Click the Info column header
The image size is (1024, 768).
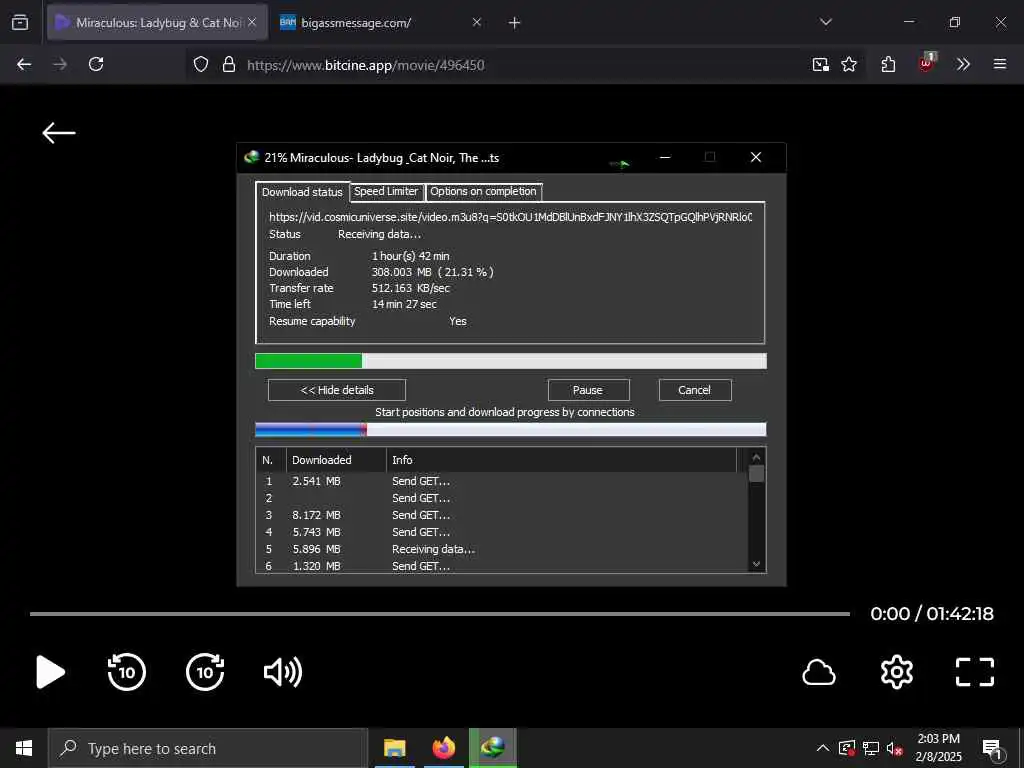(562, 460)
